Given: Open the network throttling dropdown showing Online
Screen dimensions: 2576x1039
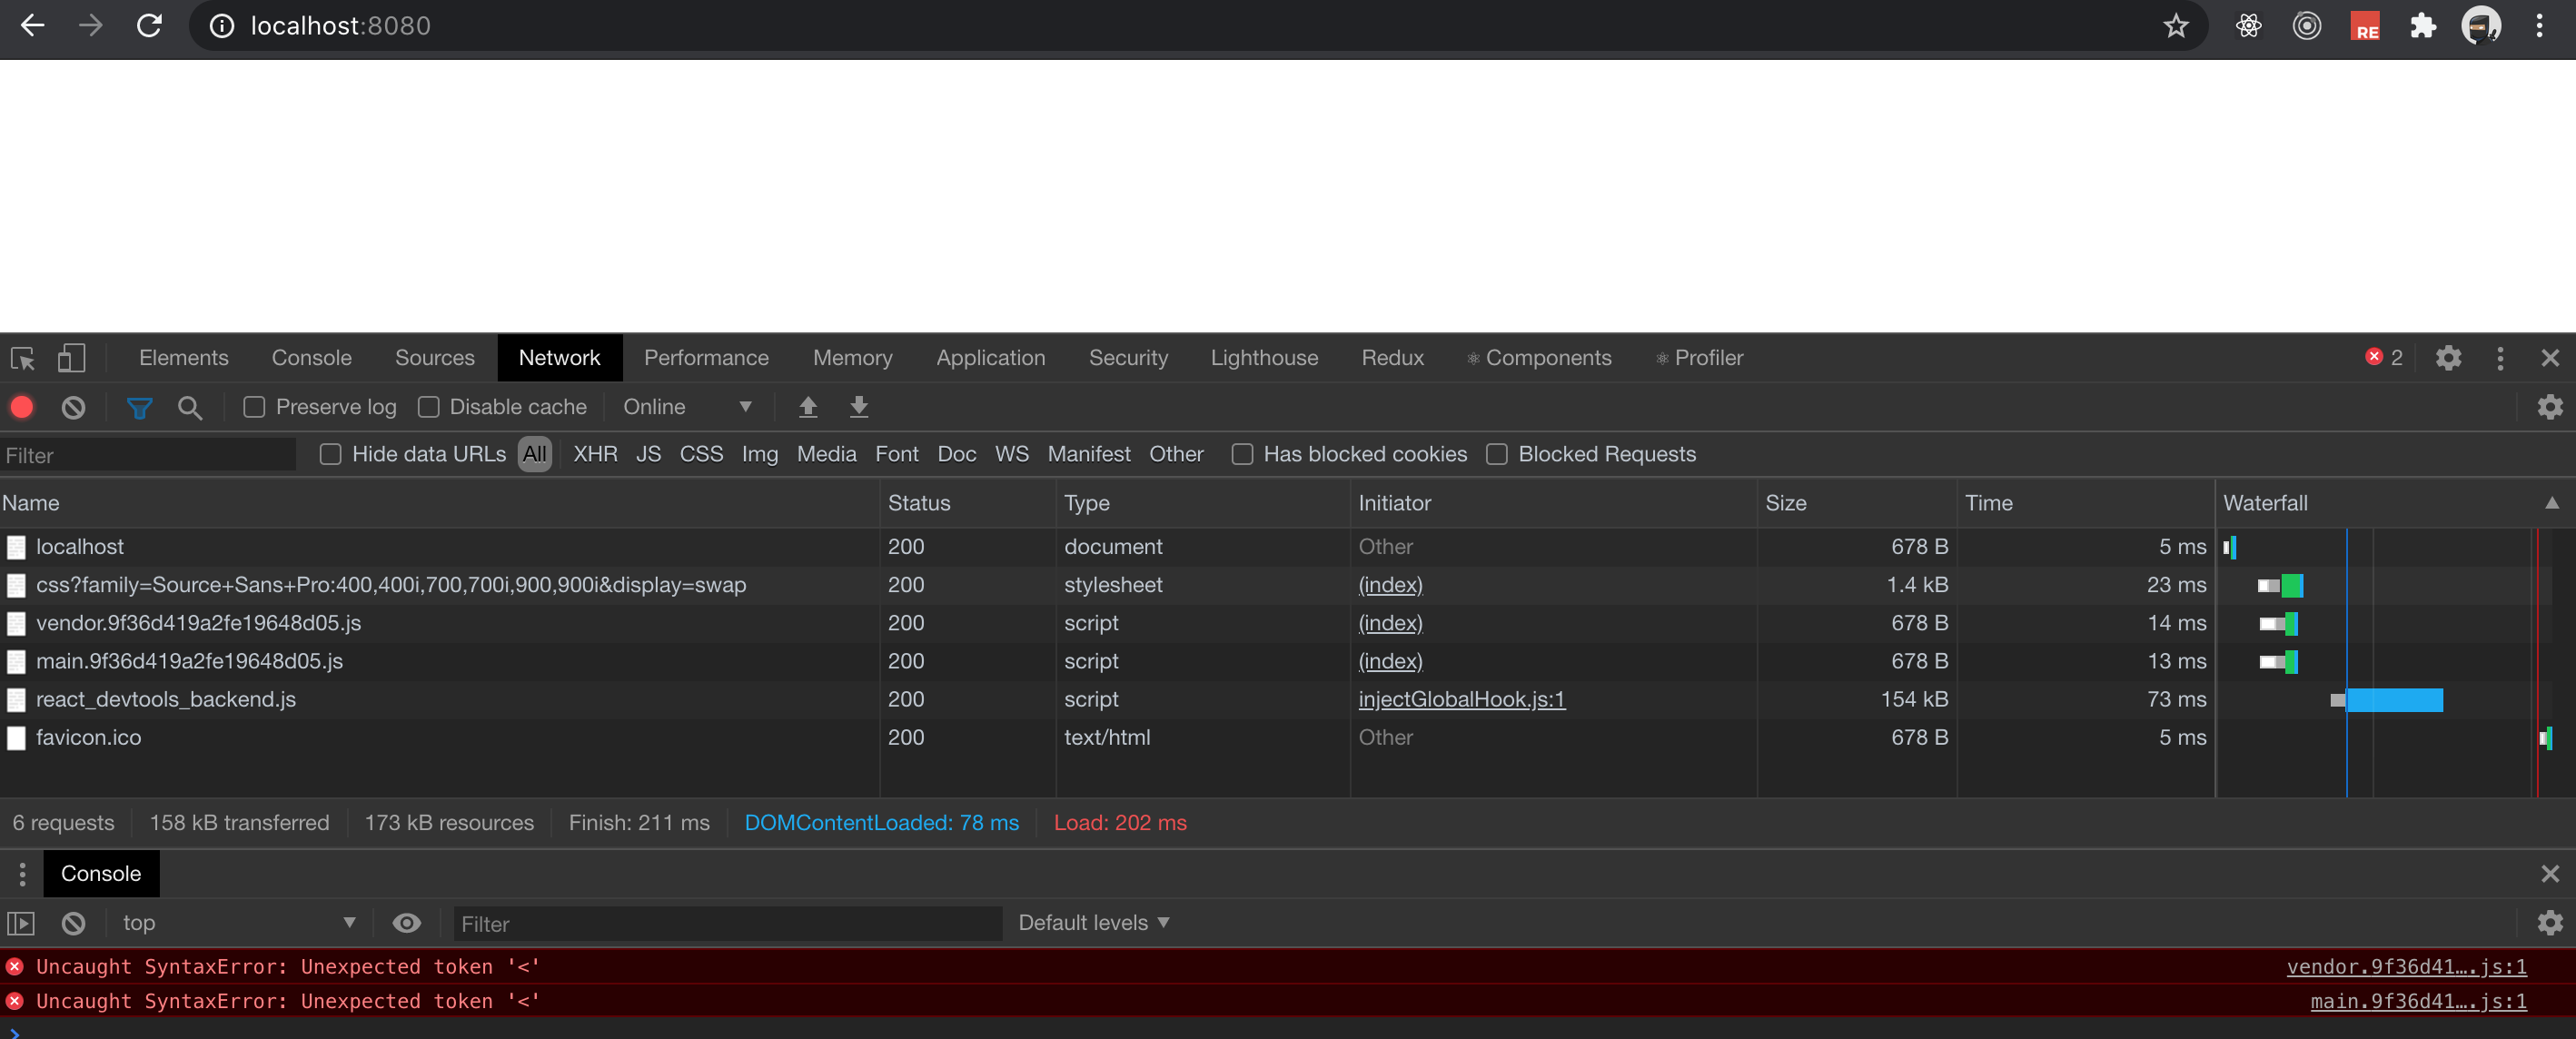Looking at the screenshot, I should (688, 406).
